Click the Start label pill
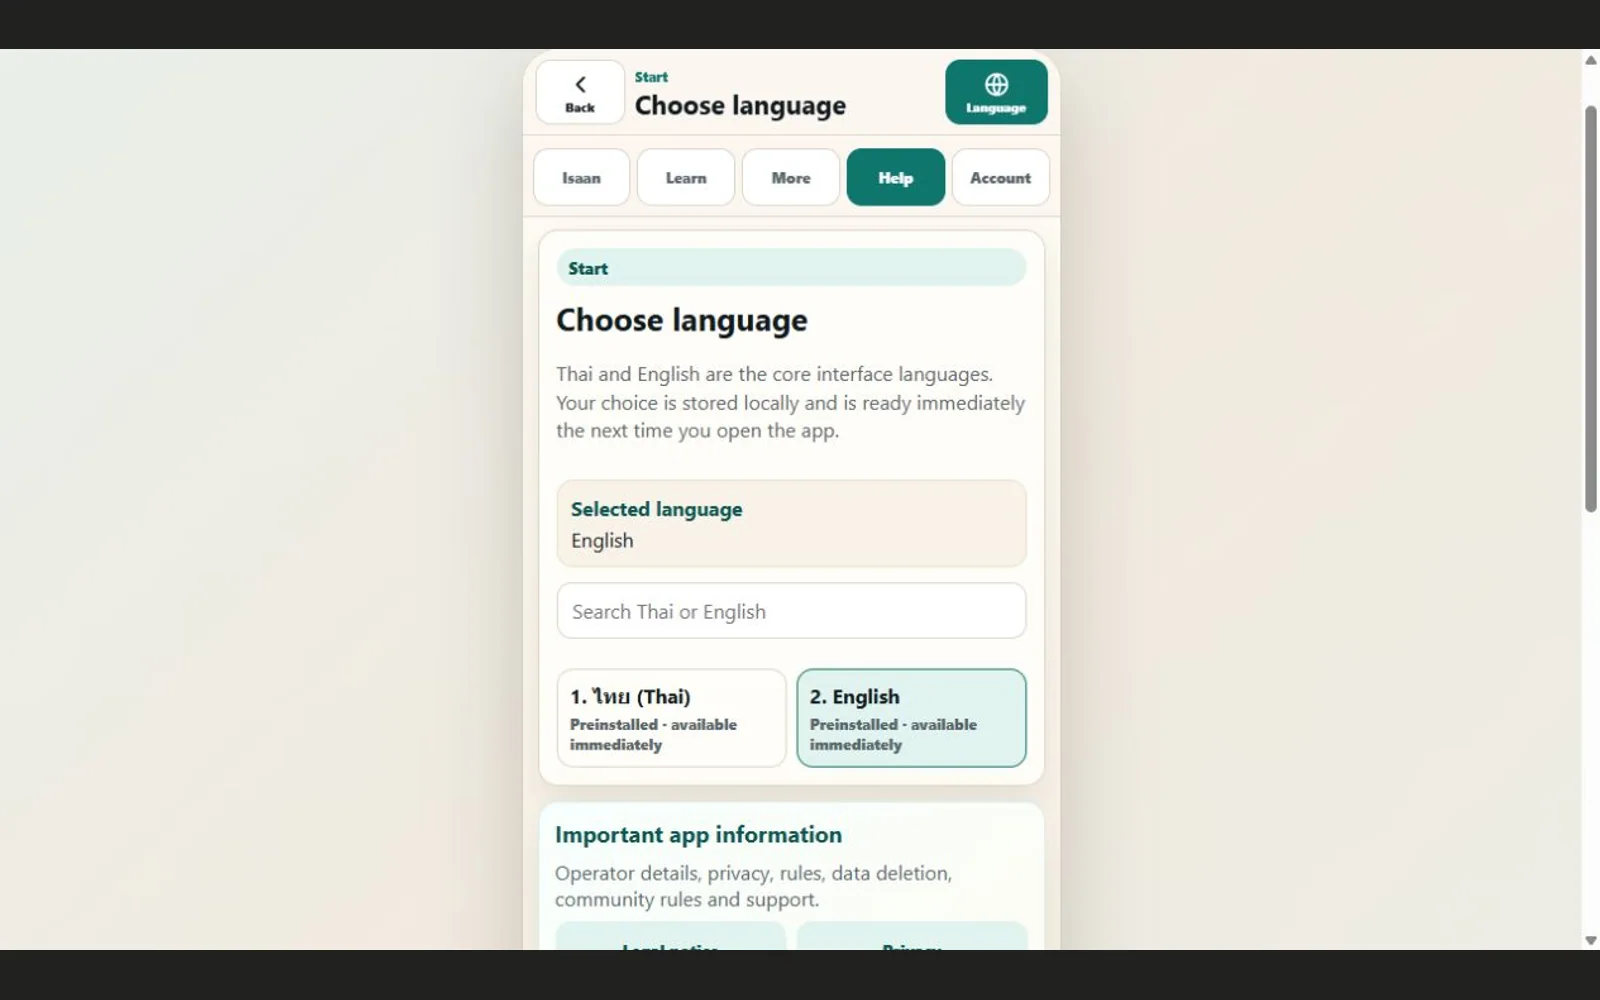Screen dimensions: 1600x1000 [x=791, y=268]
